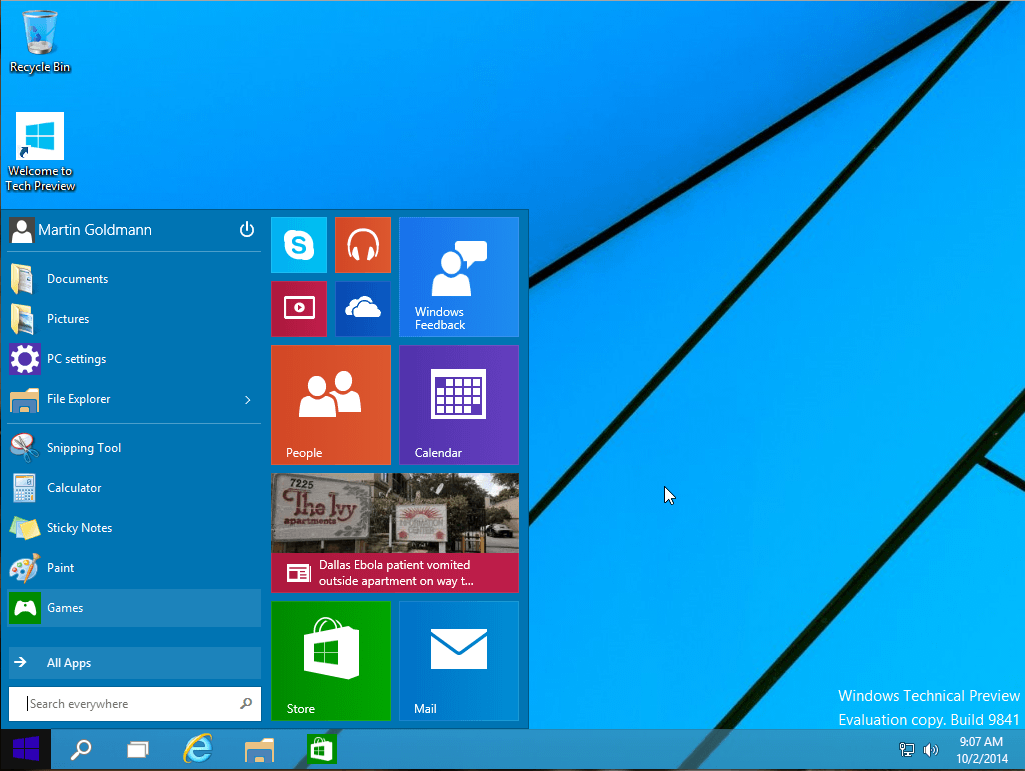Open the Dallas Ebola news tile
Image resolution: width=1025 pixels, height=771 pixels.
[394, 533]
